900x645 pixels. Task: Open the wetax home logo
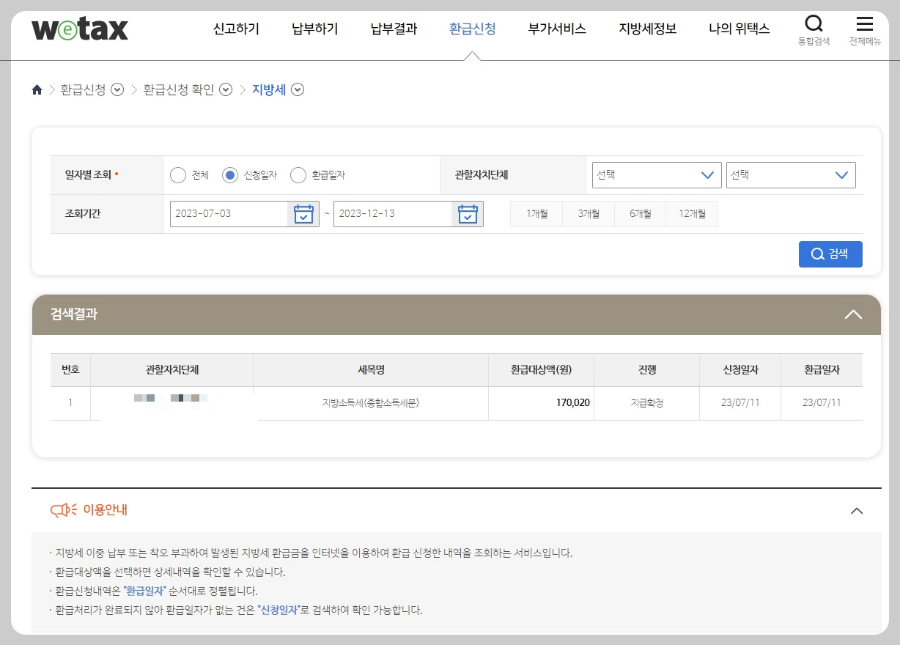coord(80,29)
